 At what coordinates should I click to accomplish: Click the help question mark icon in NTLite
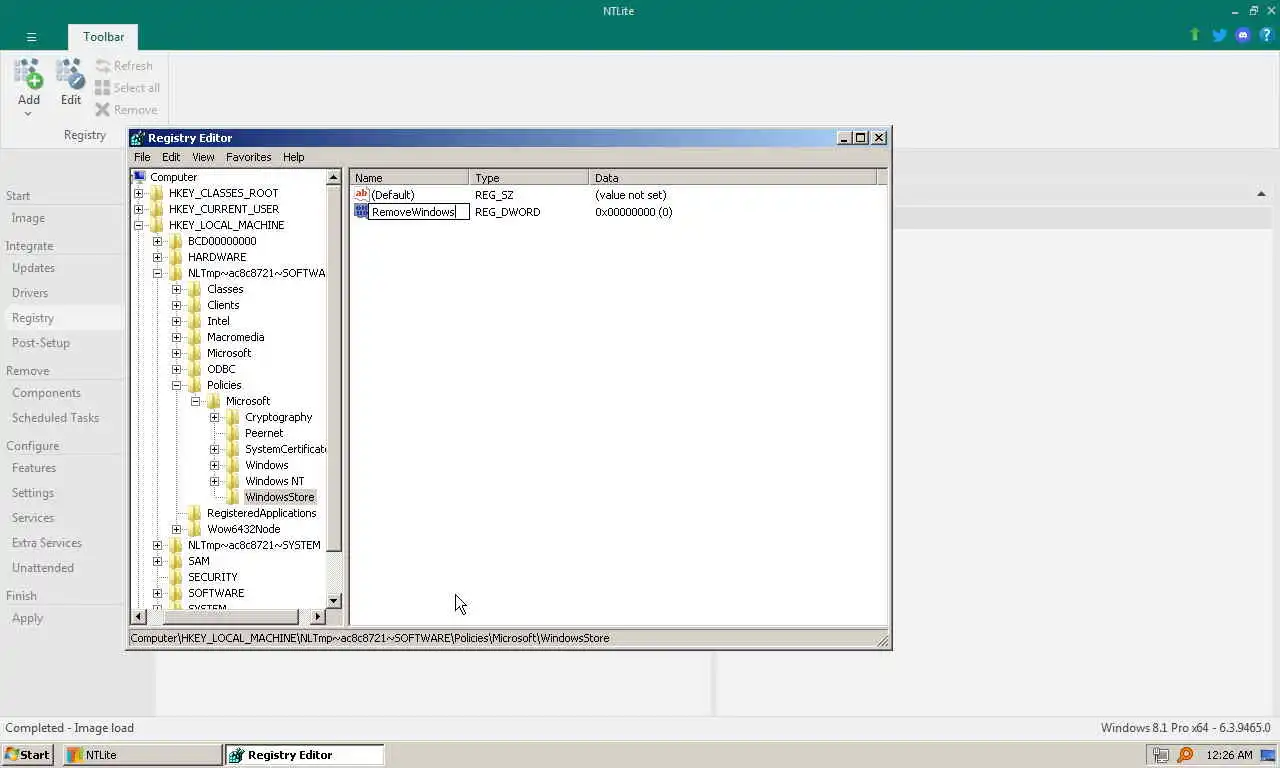point(1266,35)
